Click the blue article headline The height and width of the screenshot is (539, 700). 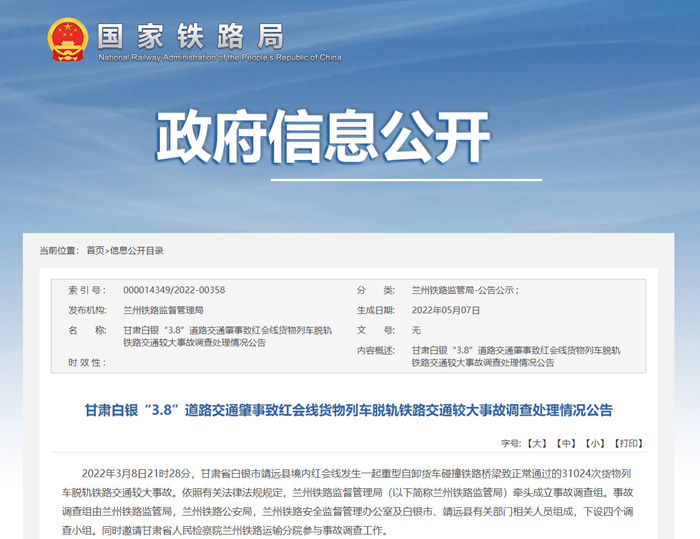[x=348, y=411]
